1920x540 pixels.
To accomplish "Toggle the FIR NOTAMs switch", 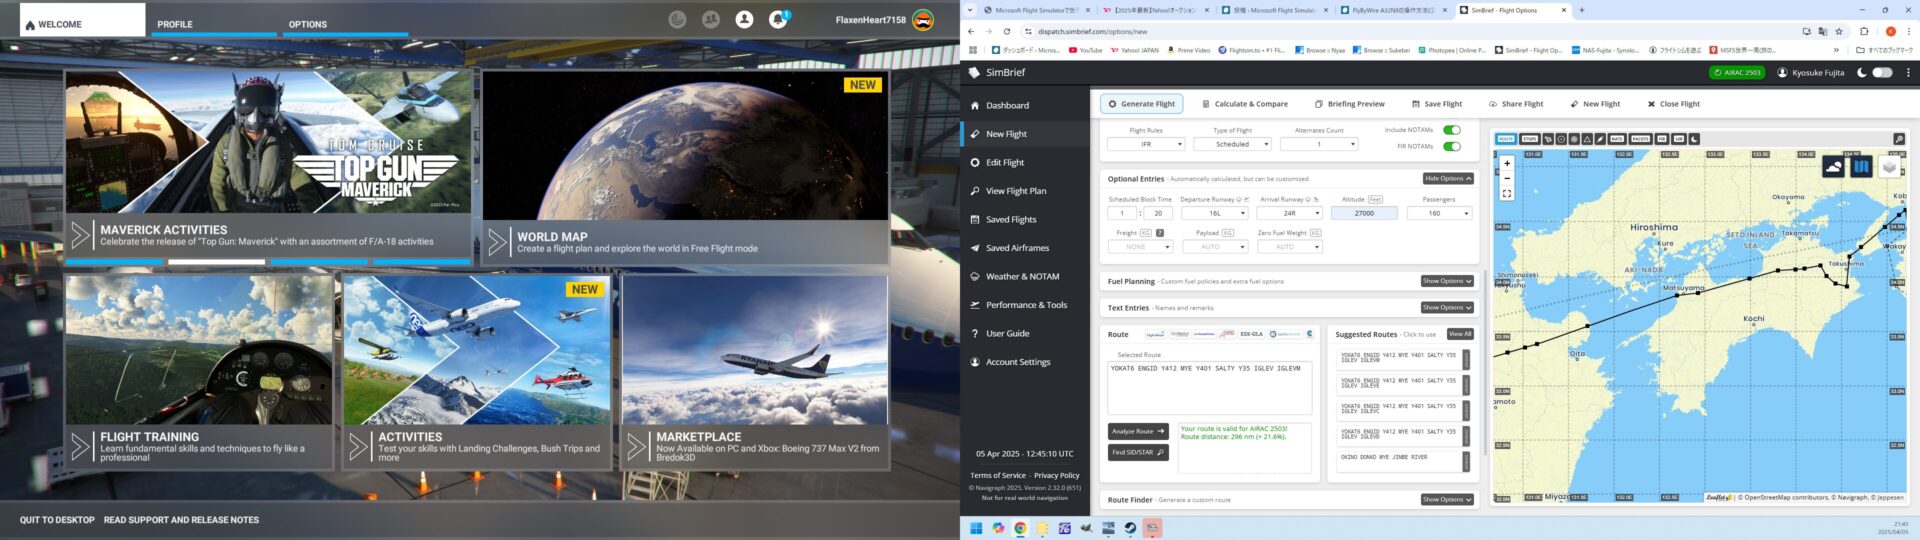I will 1452,146.
